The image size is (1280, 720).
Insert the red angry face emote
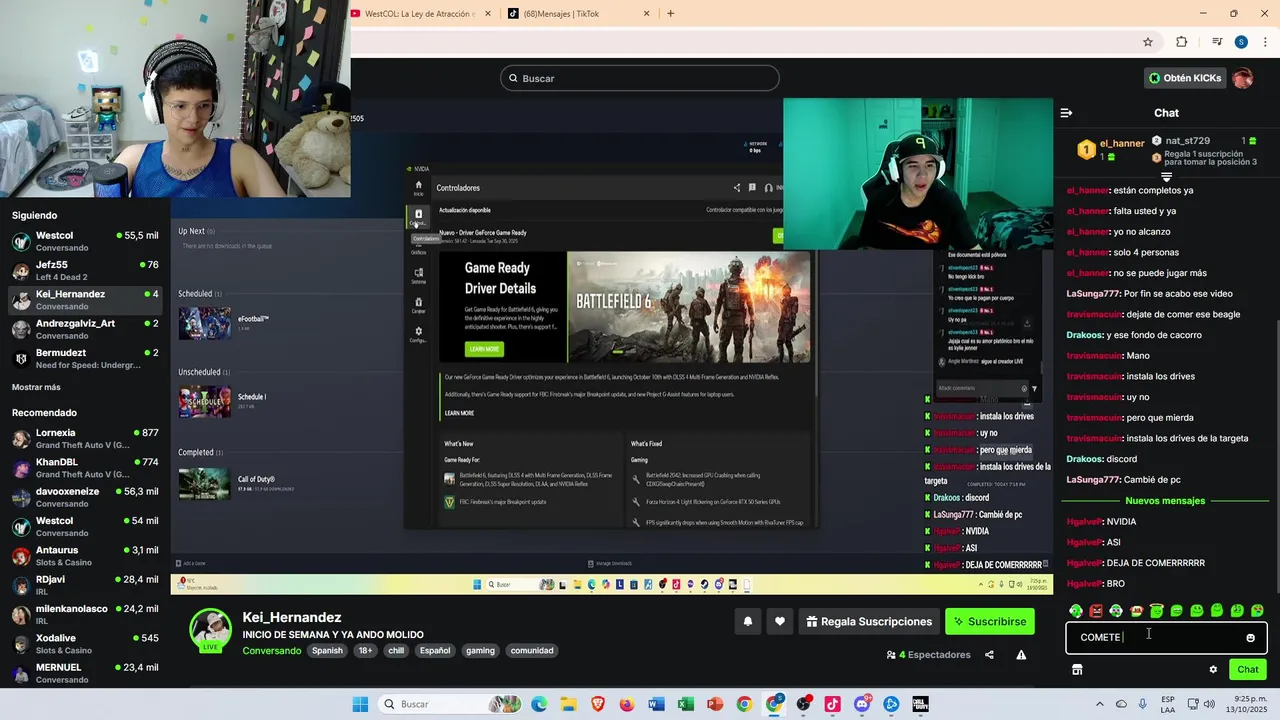tap(1096, 611)
